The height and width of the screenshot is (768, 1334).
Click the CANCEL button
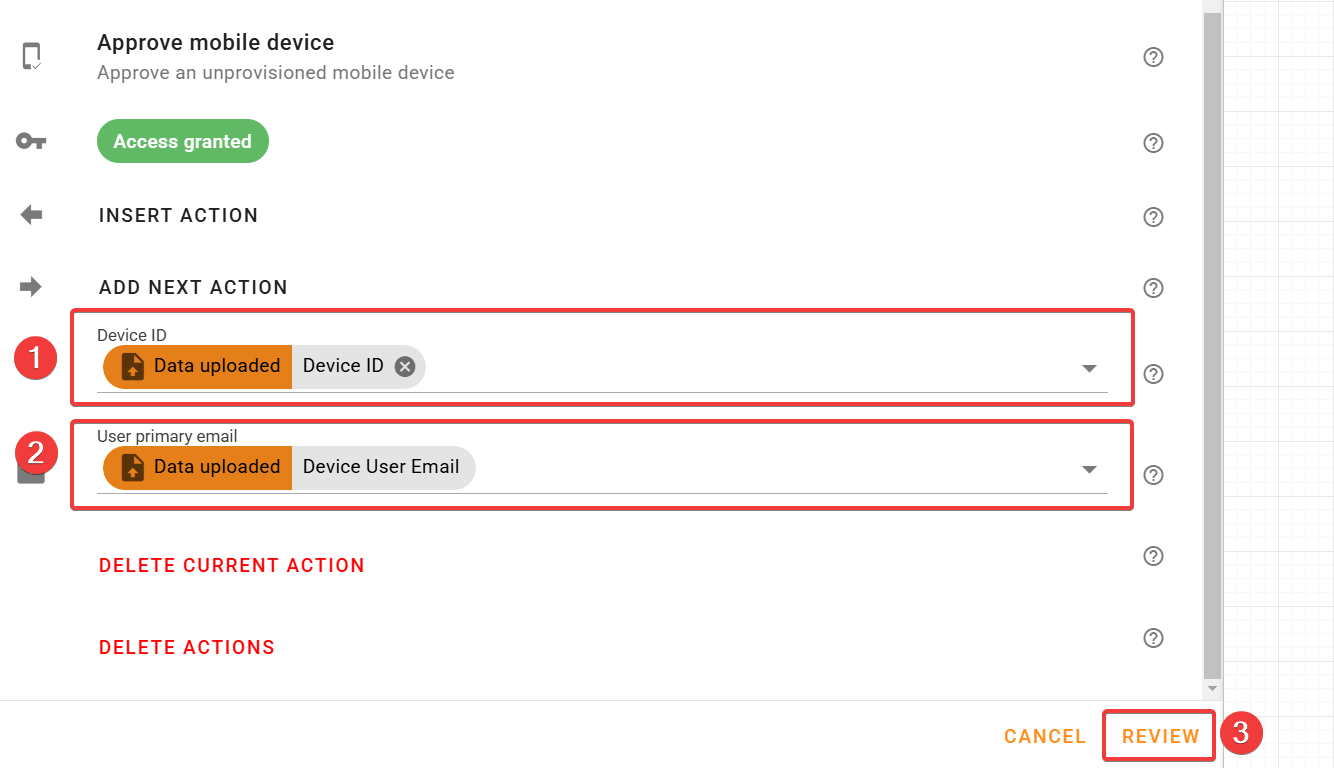pos(1045,736)
